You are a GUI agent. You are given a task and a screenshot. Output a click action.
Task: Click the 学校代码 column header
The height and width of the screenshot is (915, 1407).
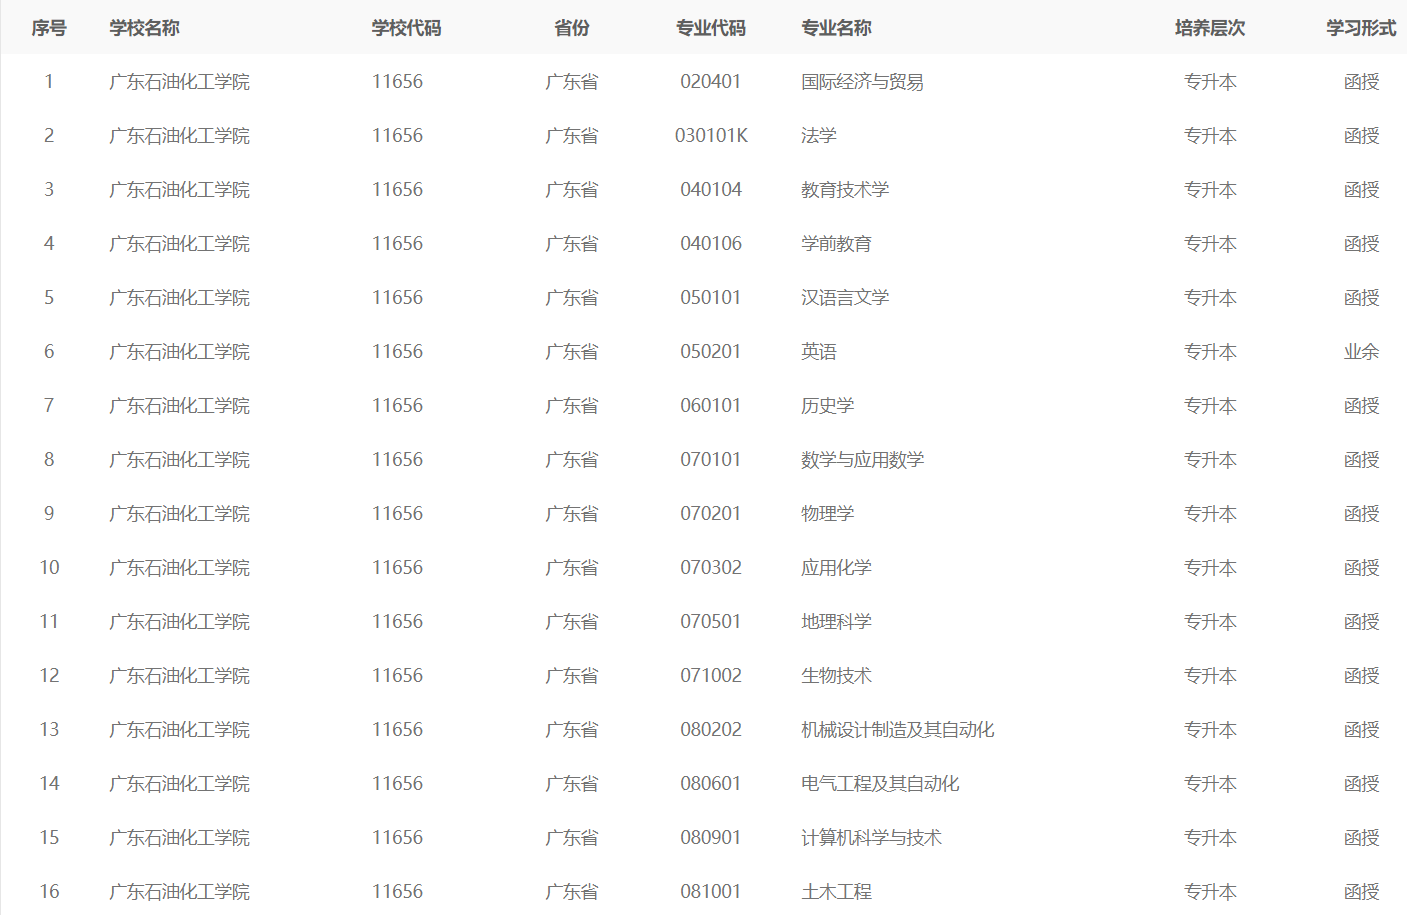point(406,28)
